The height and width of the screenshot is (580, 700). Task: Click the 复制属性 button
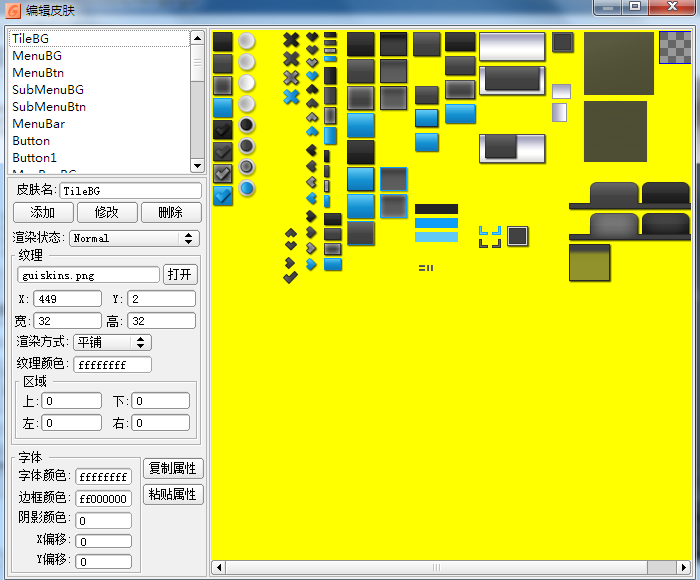[173, 468]
